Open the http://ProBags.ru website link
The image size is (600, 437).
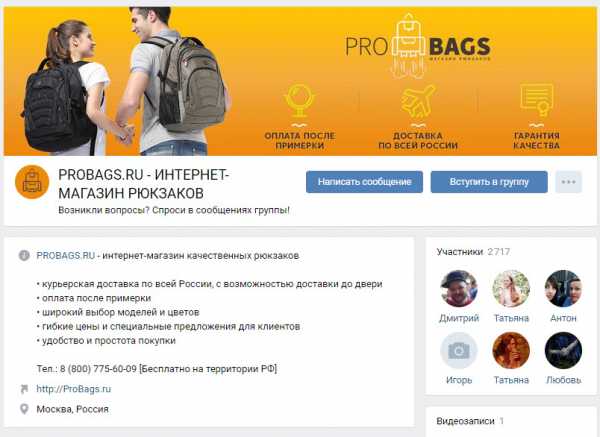pos(74,389)
